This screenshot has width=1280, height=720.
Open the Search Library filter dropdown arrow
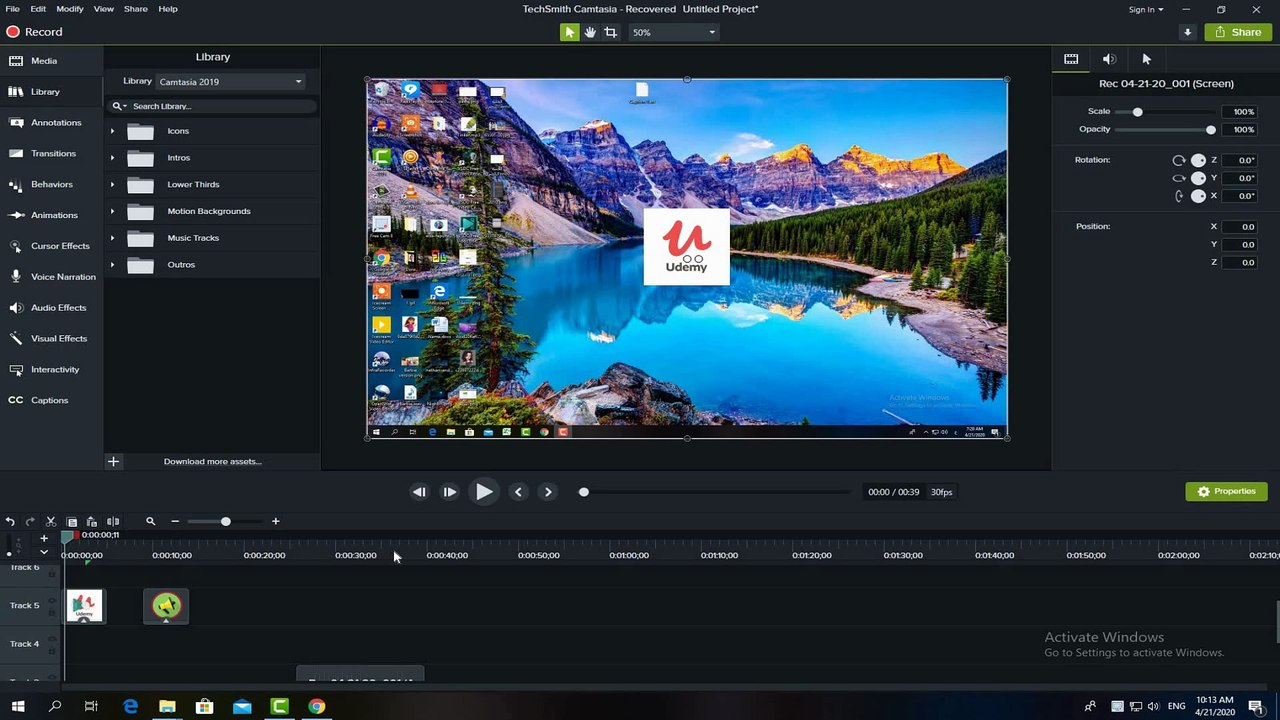point(124,107)
